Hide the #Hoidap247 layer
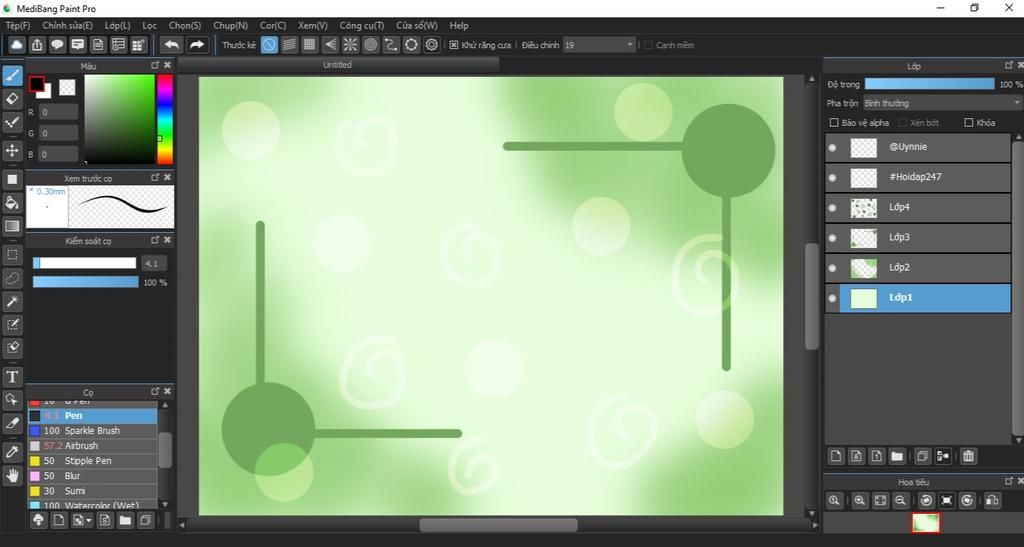This screenshot has width=1024, height=547. 832,178
